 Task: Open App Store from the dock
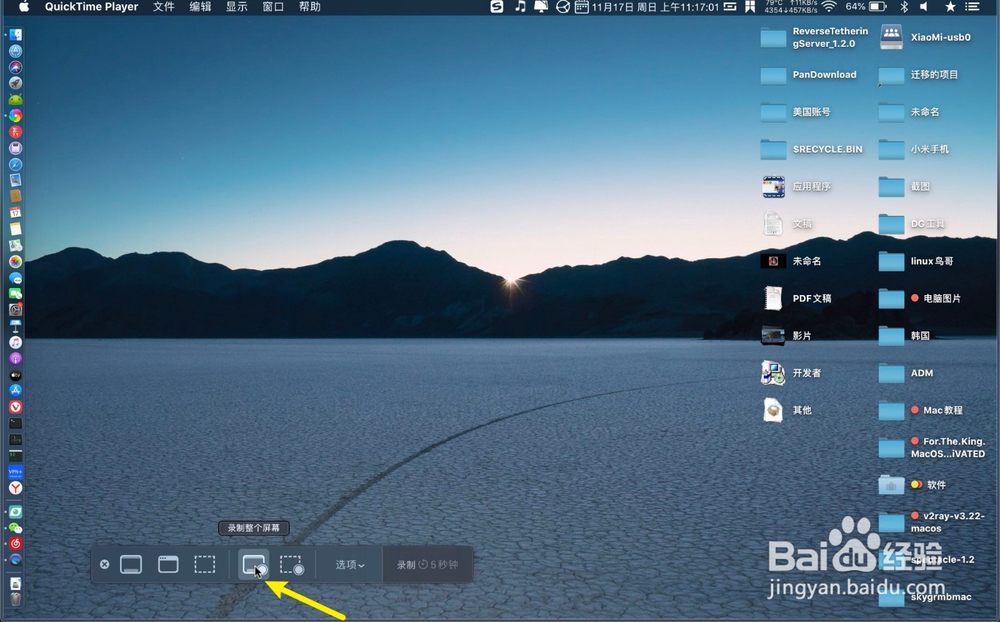point(15,390)
